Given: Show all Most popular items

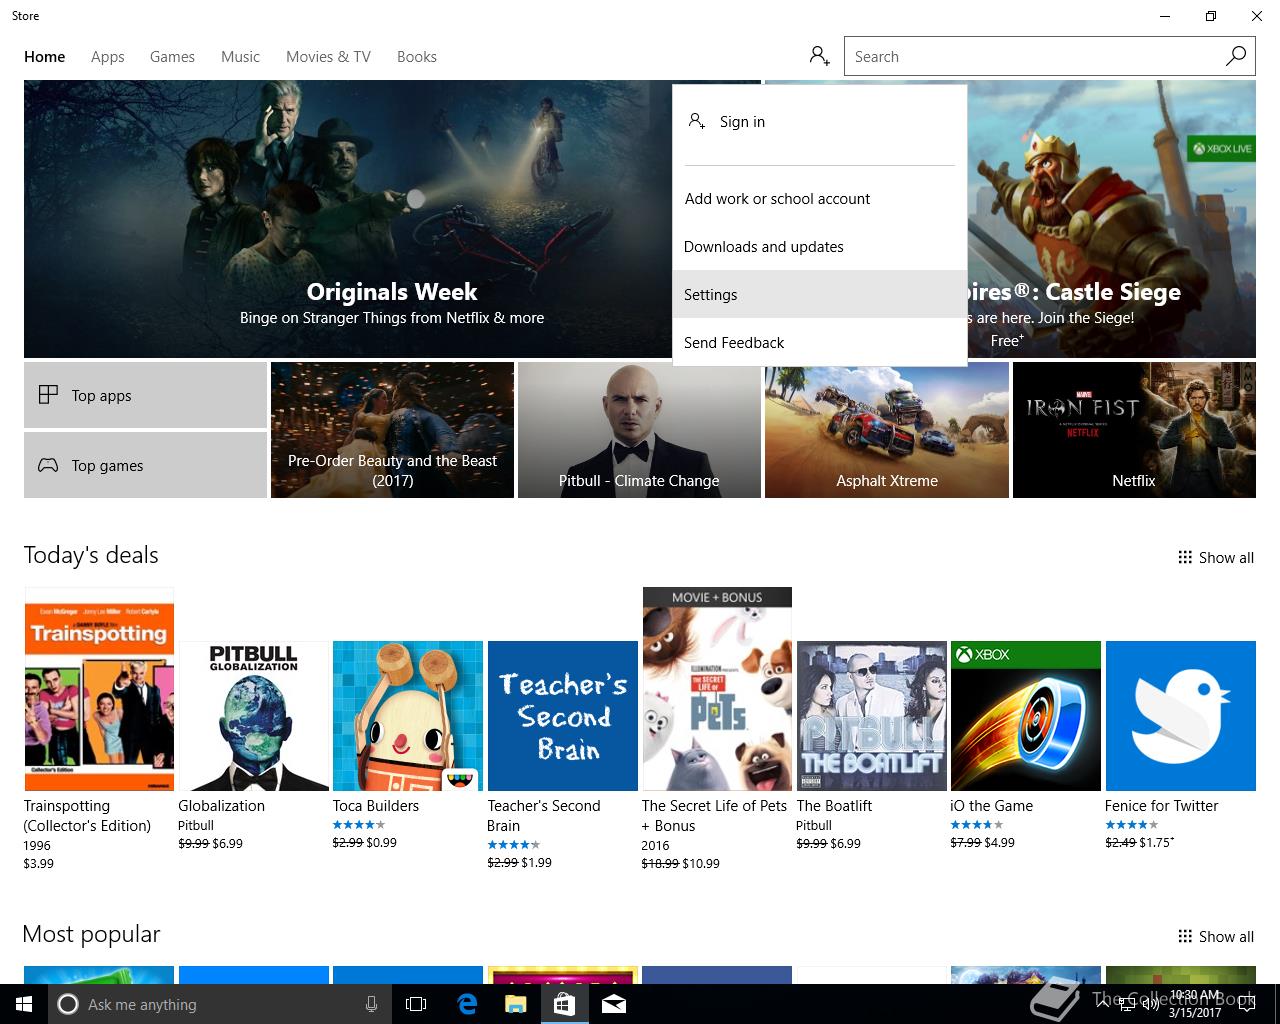Looking at the screenshot, I should (1216, 937).
